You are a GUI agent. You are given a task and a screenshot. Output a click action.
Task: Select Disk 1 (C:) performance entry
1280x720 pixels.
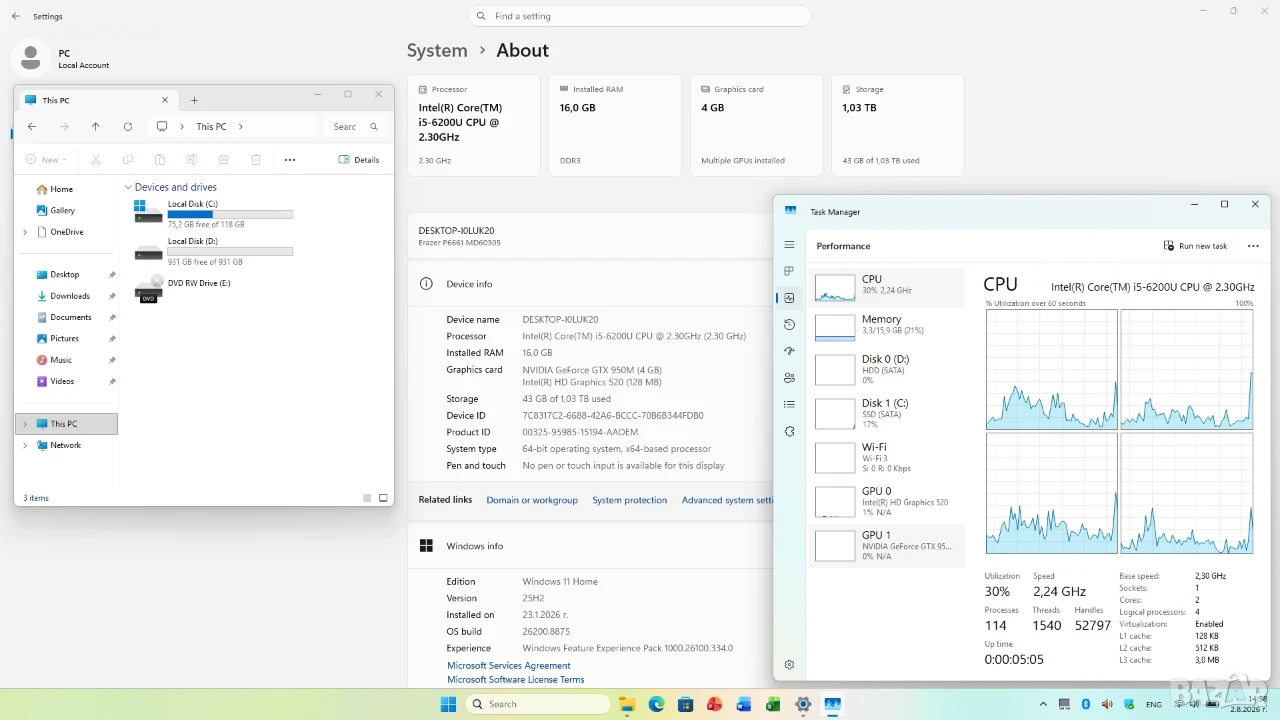886,413
